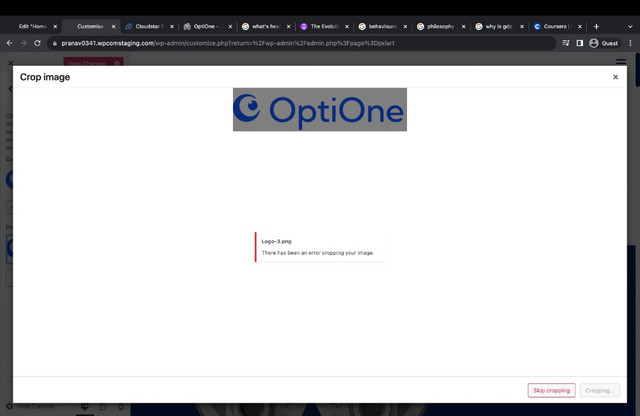Switch to the what's hea tab
Viewport: 640px width, 416px height.
pyautogui.click(x=266, y=27)
